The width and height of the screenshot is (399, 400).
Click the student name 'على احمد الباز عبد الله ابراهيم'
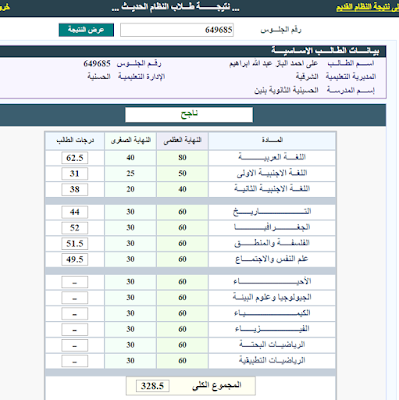coord(273,63)
